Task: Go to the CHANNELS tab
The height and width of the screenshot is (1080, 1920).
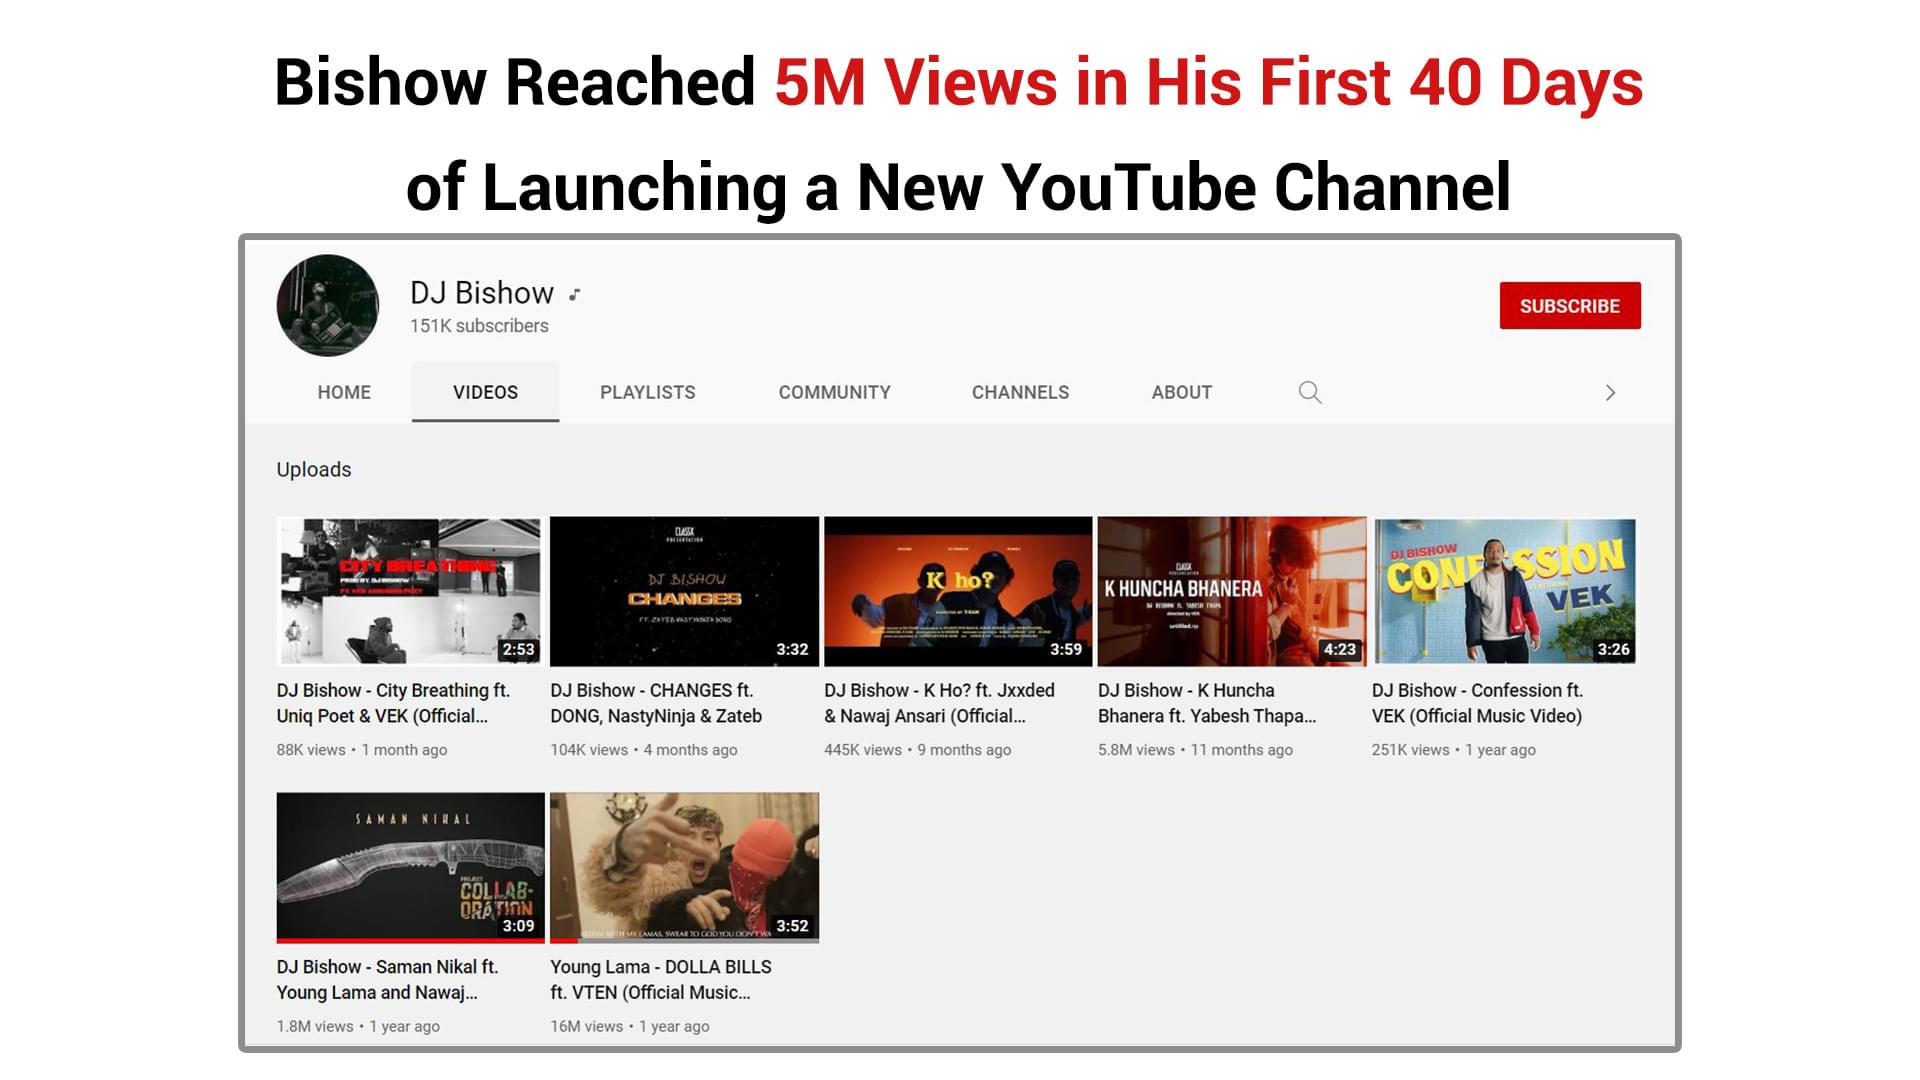Action: pyautogui.click(x=1021, y=392)
